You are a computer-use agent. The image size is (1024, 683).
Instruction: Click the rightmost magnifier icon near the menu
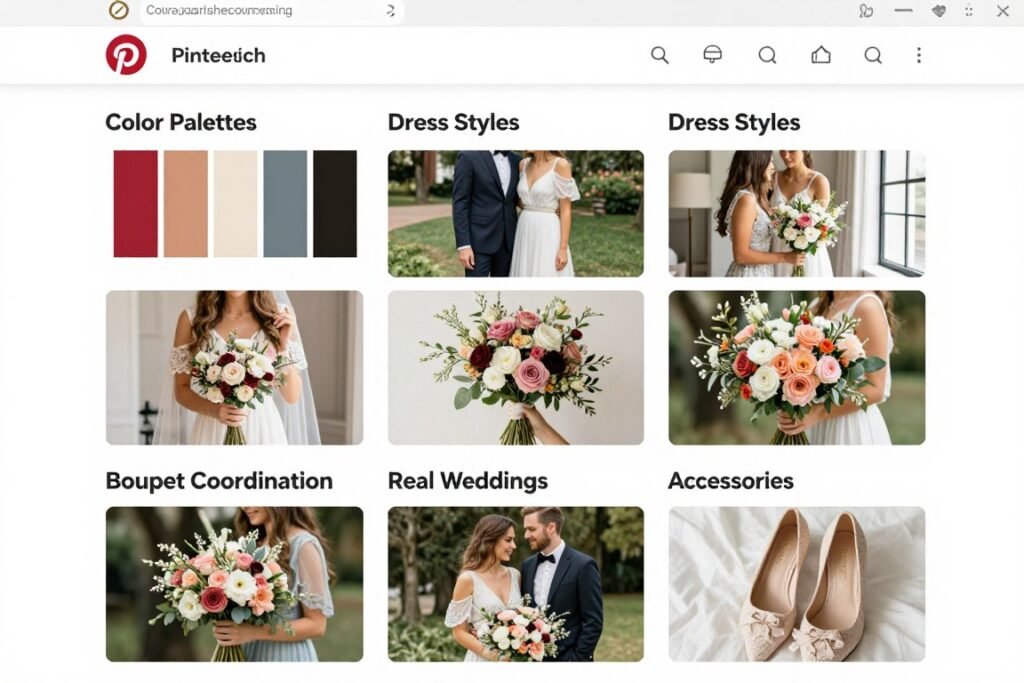872,55
